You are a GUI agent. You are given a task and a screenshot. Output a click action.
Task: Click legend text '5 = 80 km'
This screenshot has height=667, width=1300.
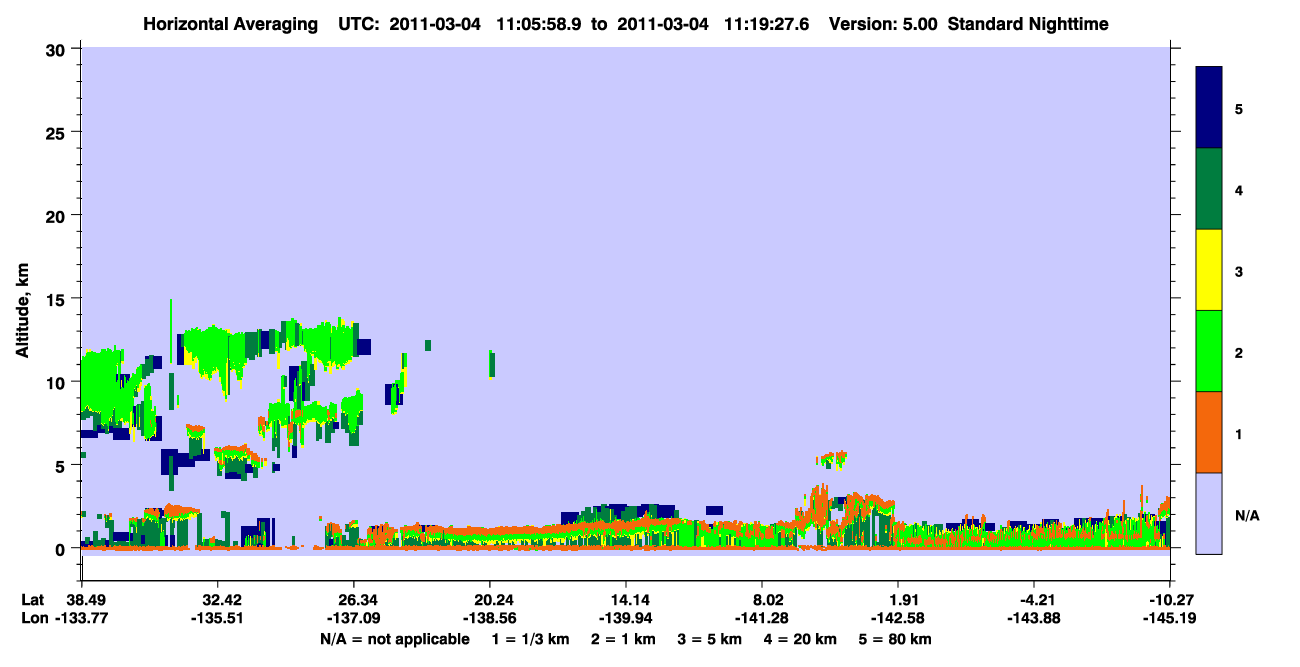point(895,639)
